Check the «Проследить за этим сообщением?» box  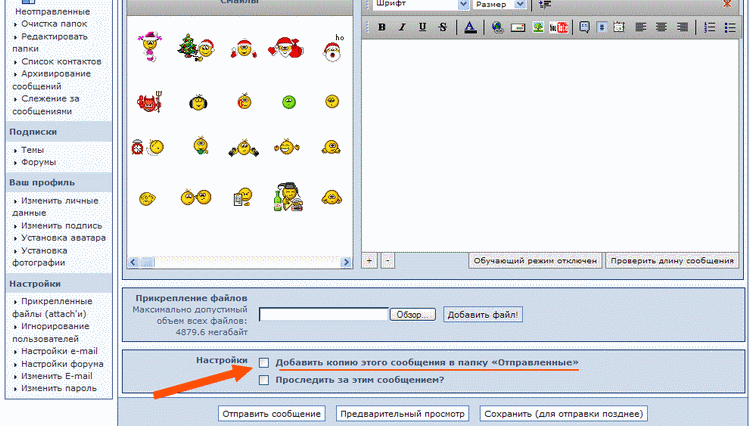(264, 380)
